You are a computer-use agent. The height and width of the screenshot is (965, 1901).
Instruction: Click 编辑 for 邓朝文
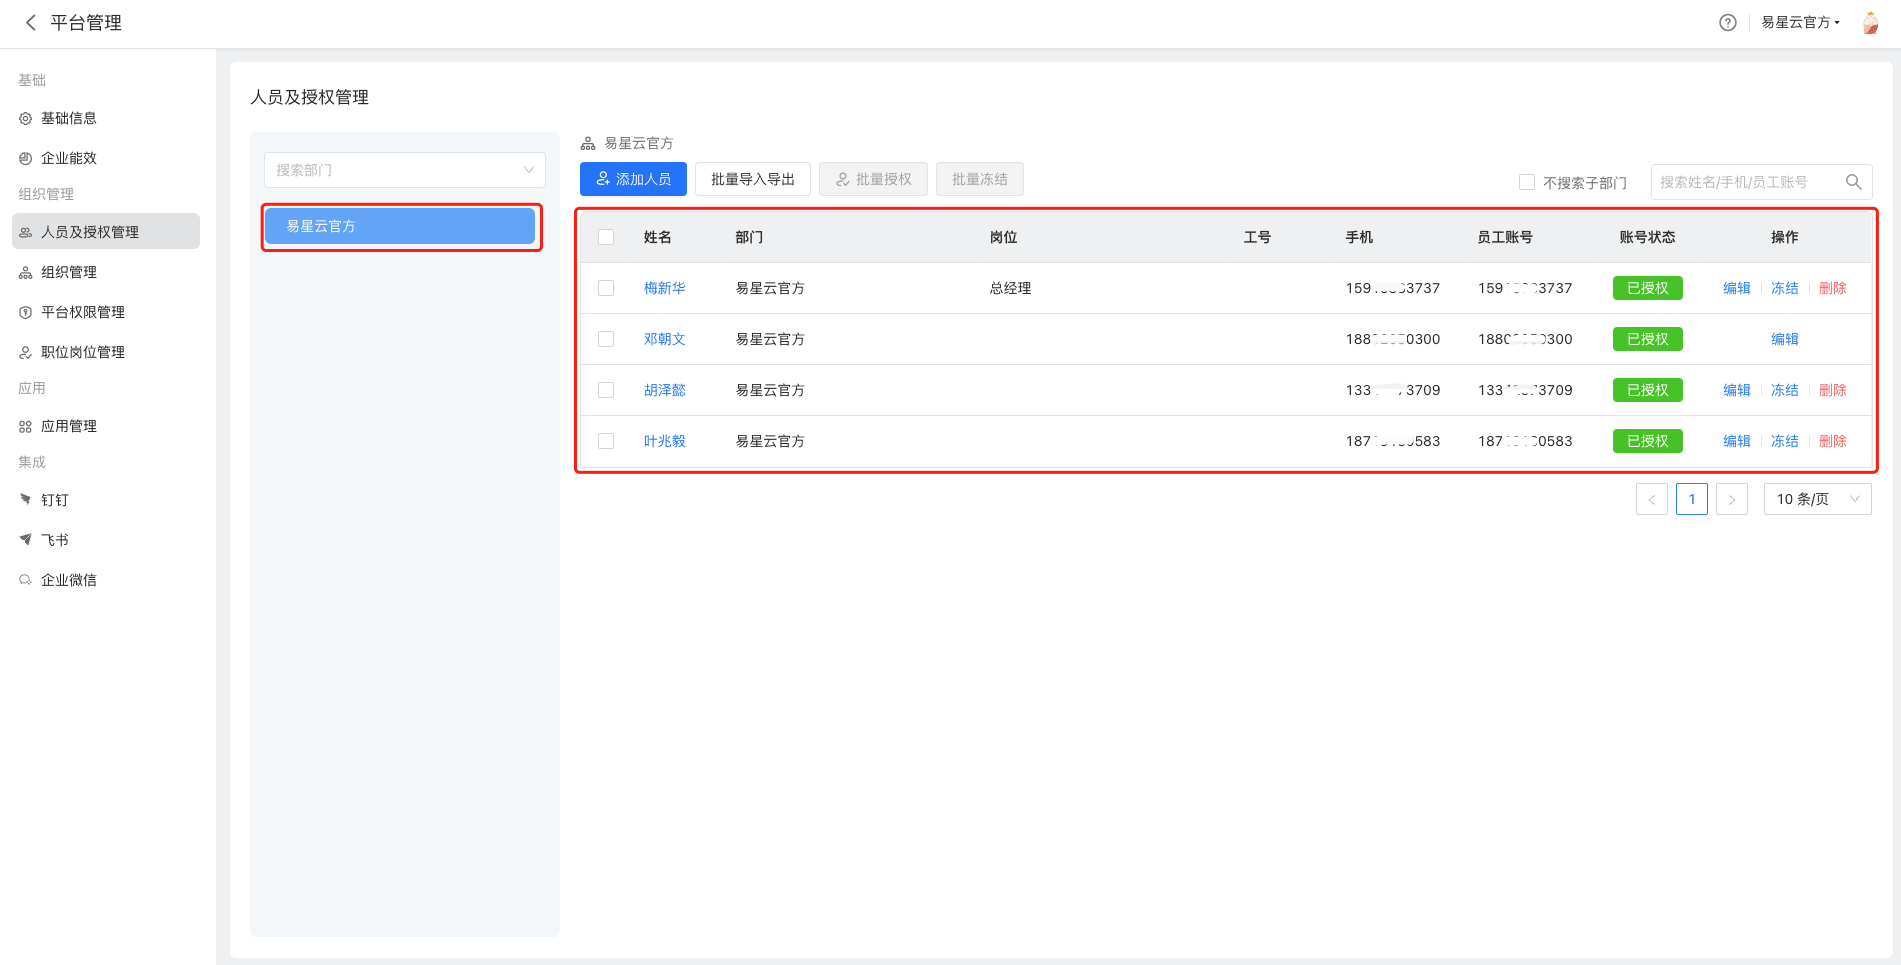1785,339
